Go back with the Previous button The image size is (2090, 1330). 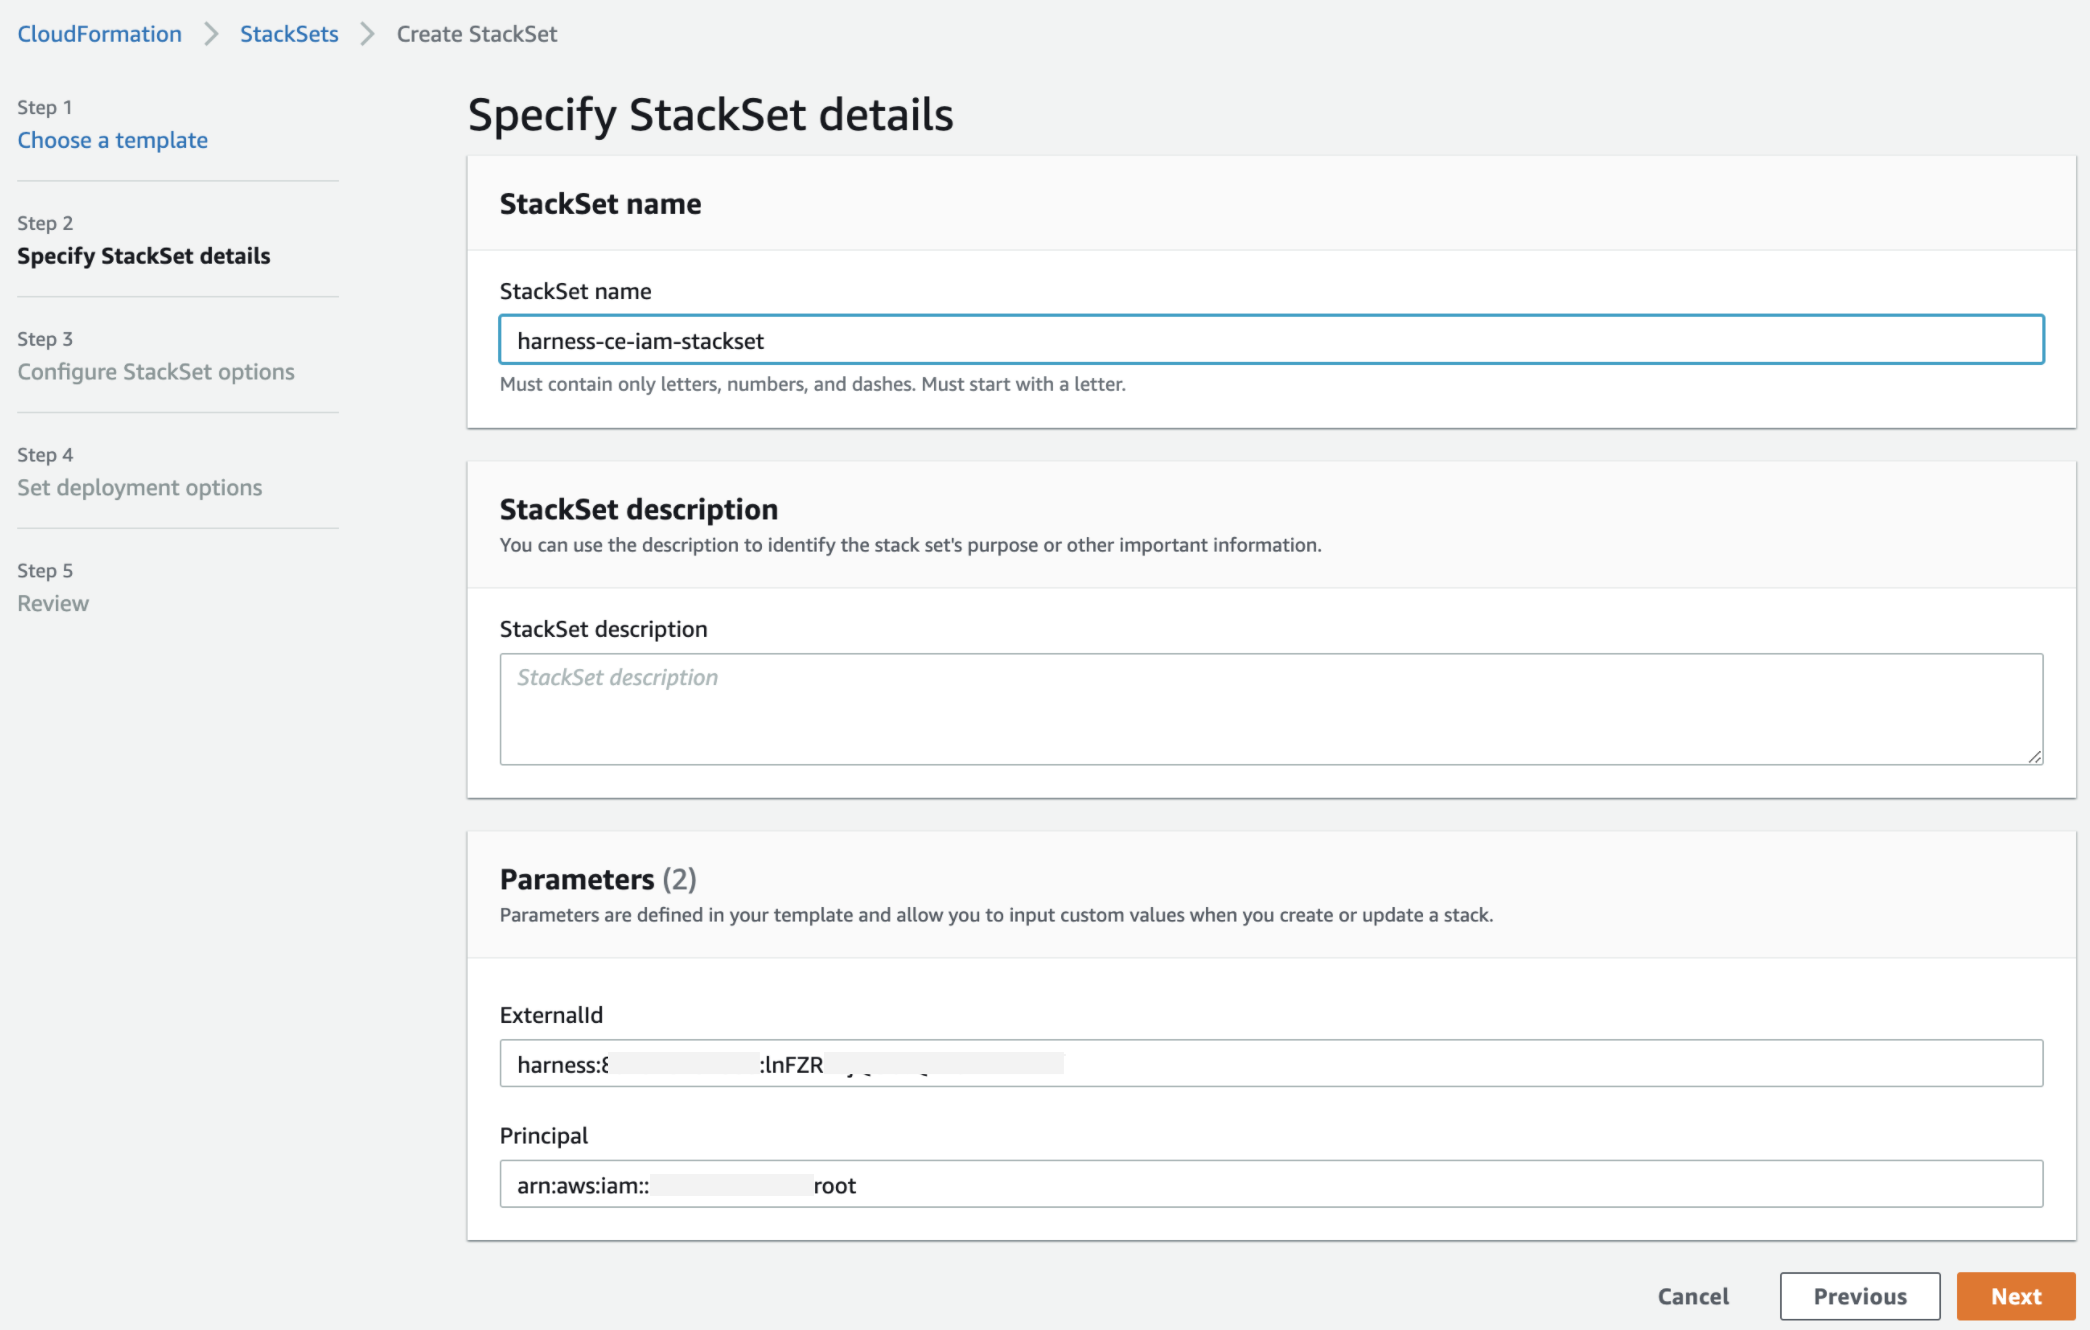pyautogui.click(x=1860, y=1296)
